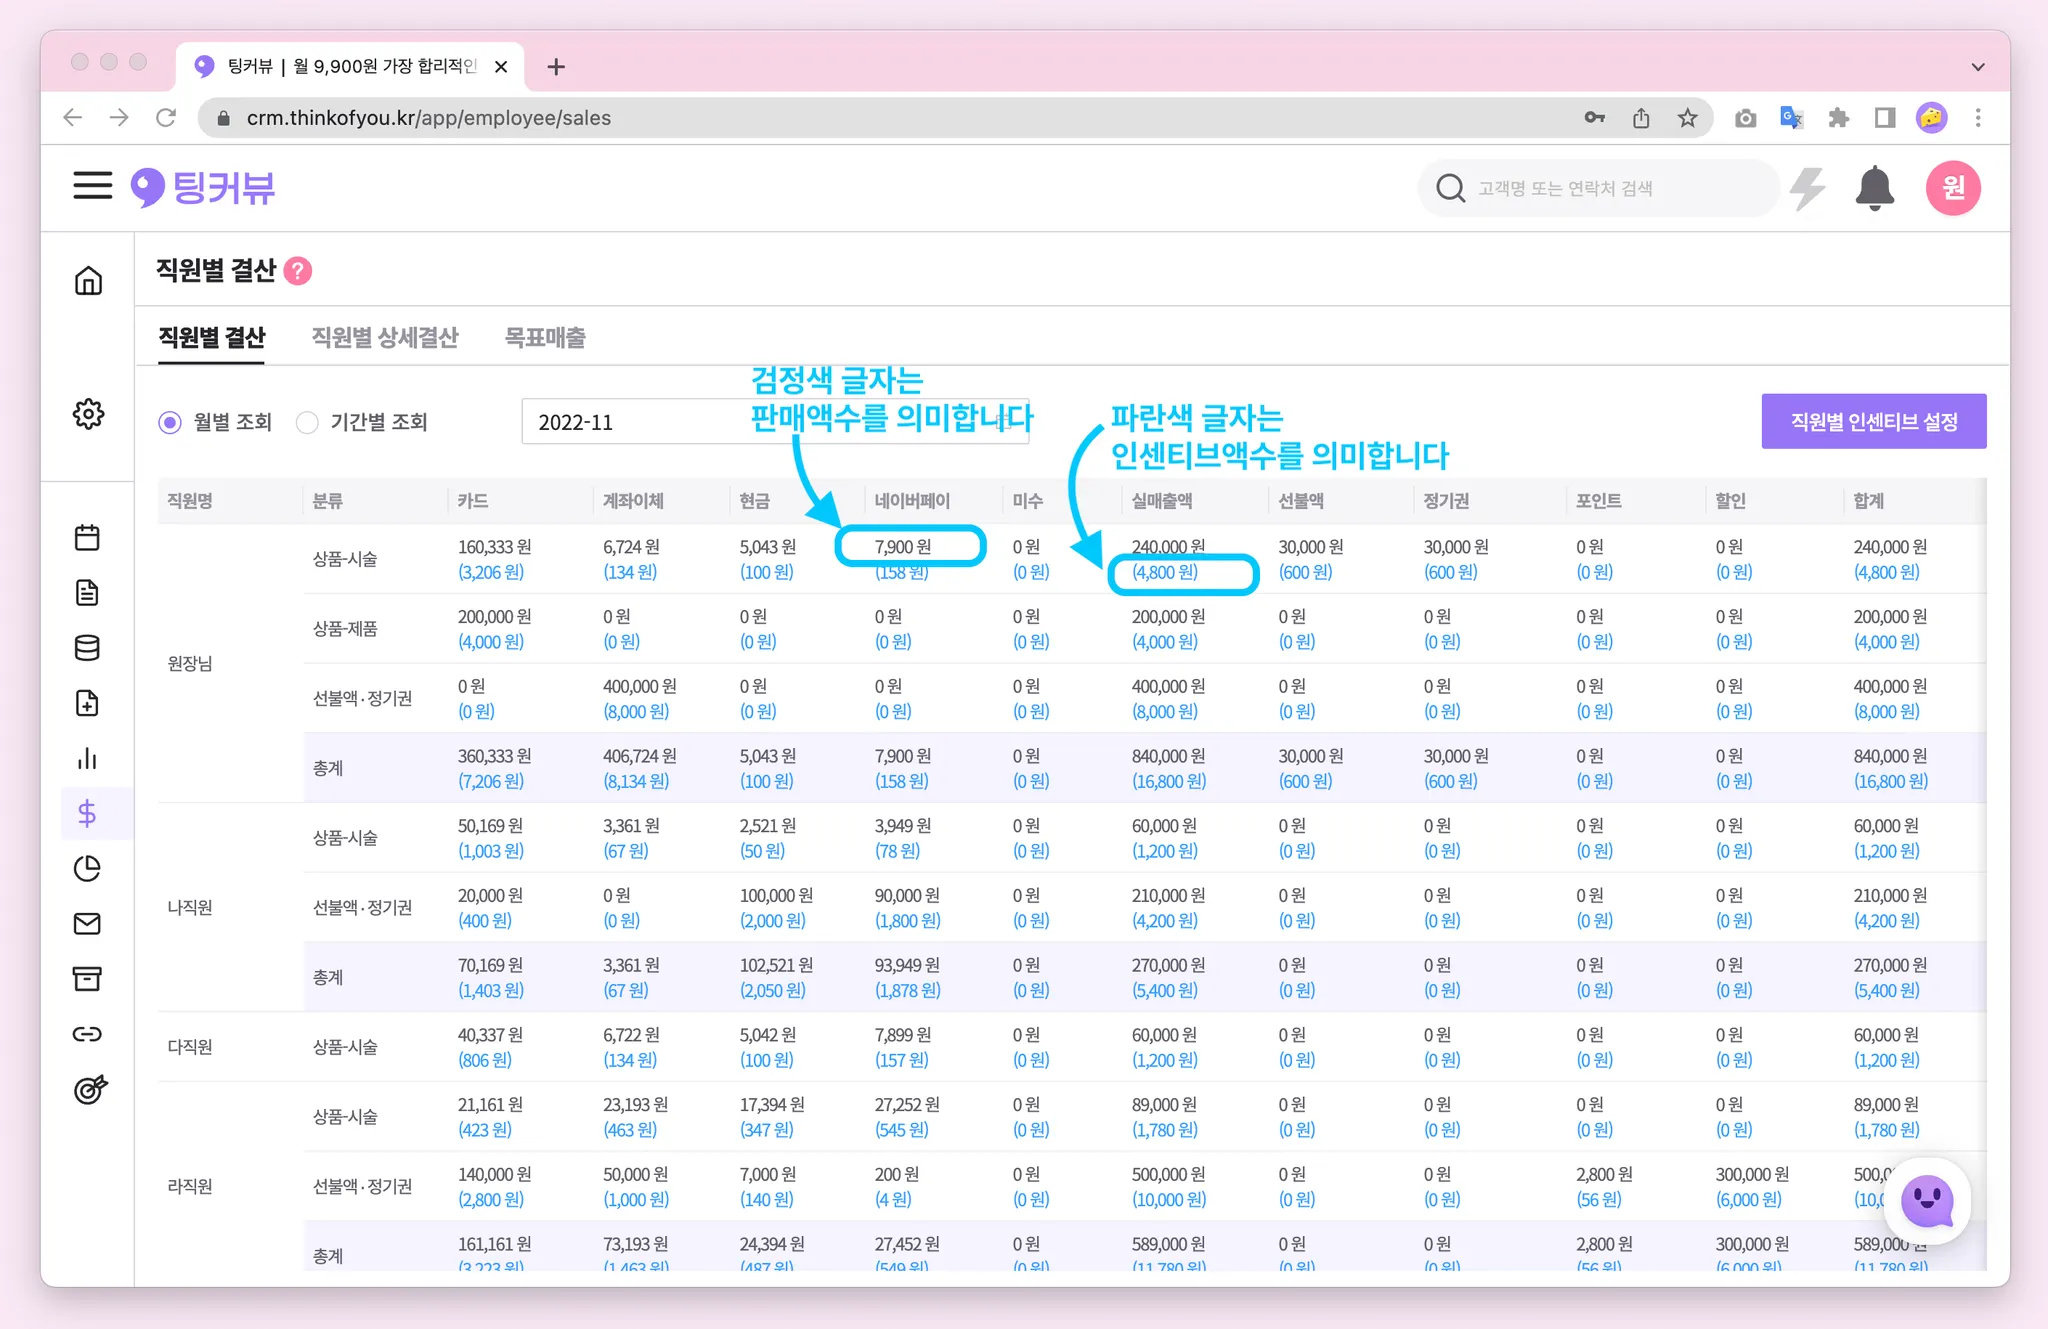
Task: Open the calendar icon in sidebar
Action: pyautogui.click(x=87, y=538)
